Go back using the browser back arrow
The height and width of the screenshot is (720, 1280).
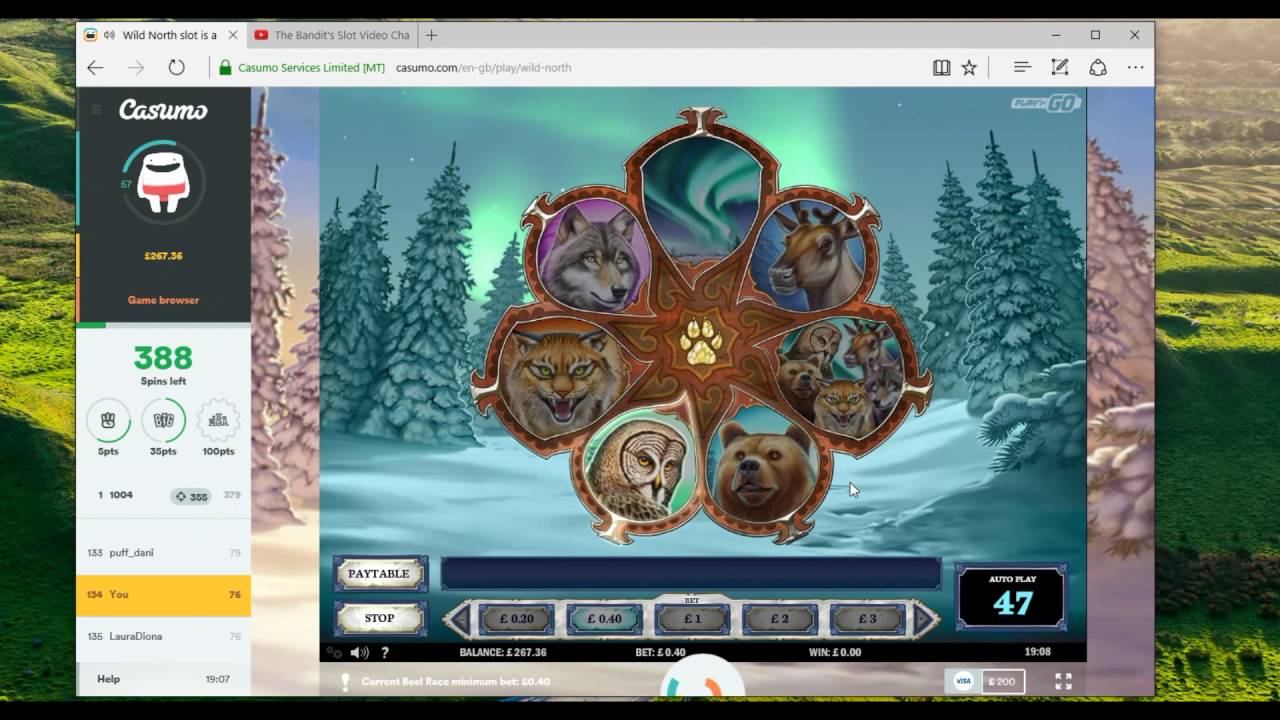pyautogui.click(x=95, y=67)
